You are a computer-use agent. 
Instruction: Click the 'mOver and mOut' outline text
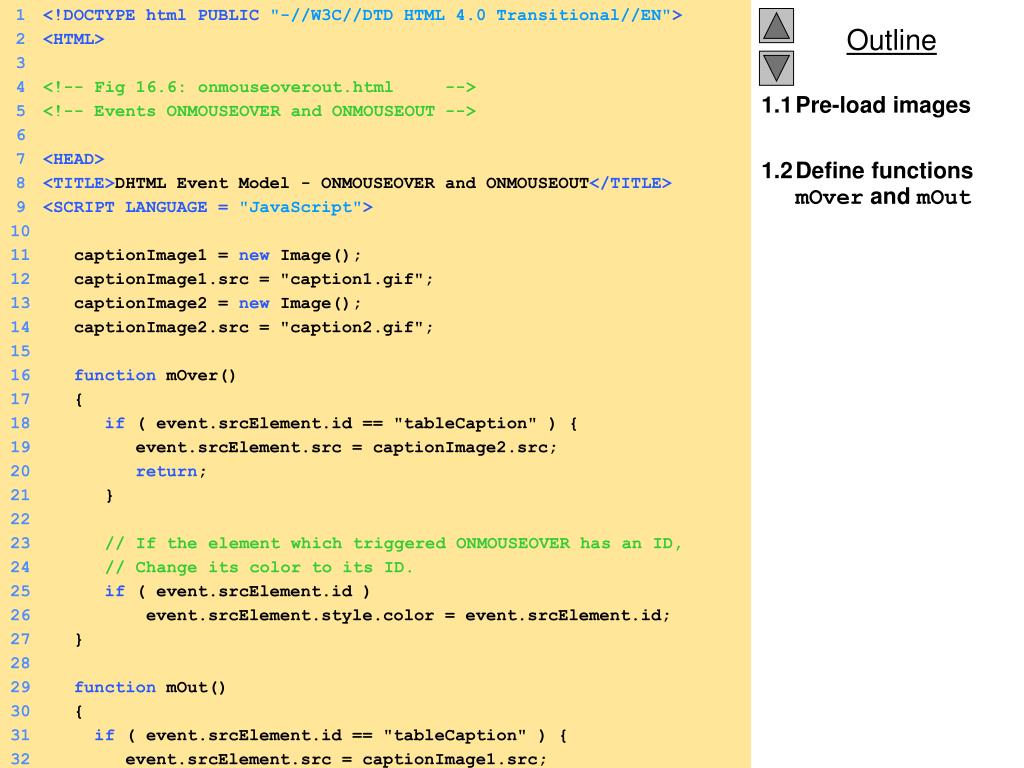click(883, 197)
